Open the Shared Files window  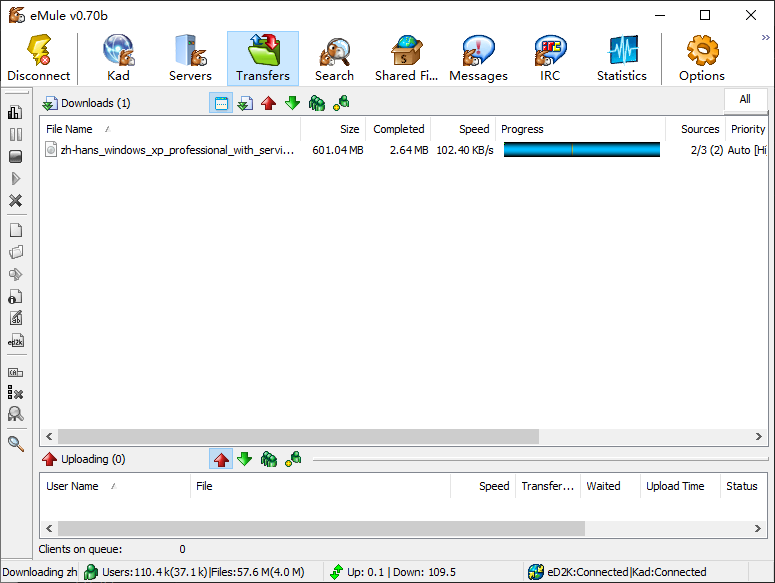click(x=406, y=59)
